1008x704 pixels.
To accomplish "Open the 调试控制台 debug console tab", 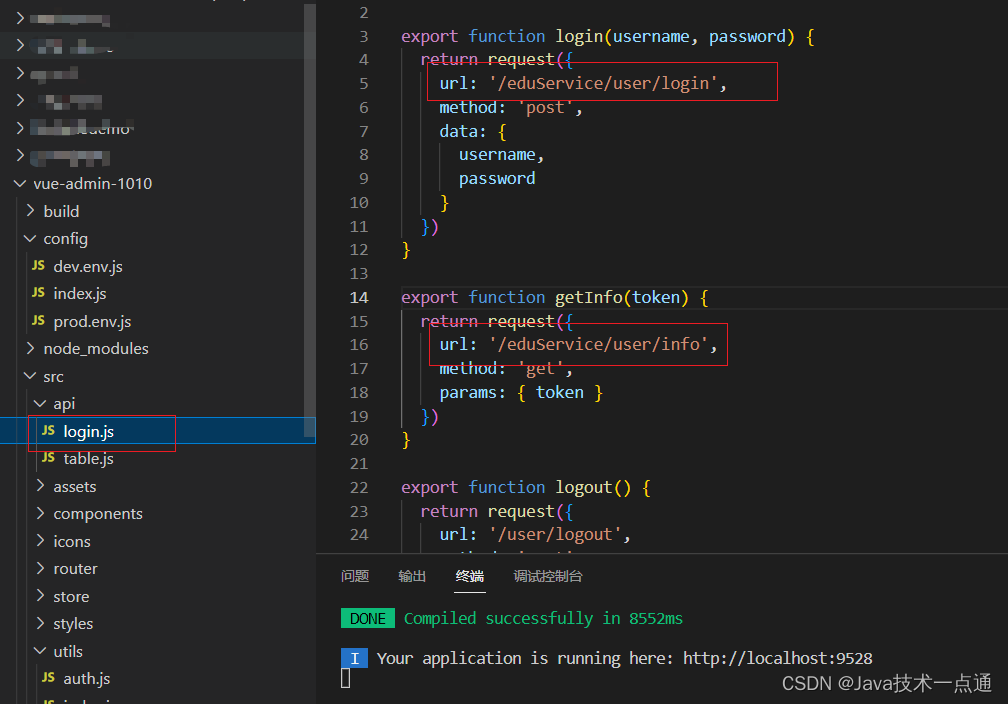I will [548, 576].
